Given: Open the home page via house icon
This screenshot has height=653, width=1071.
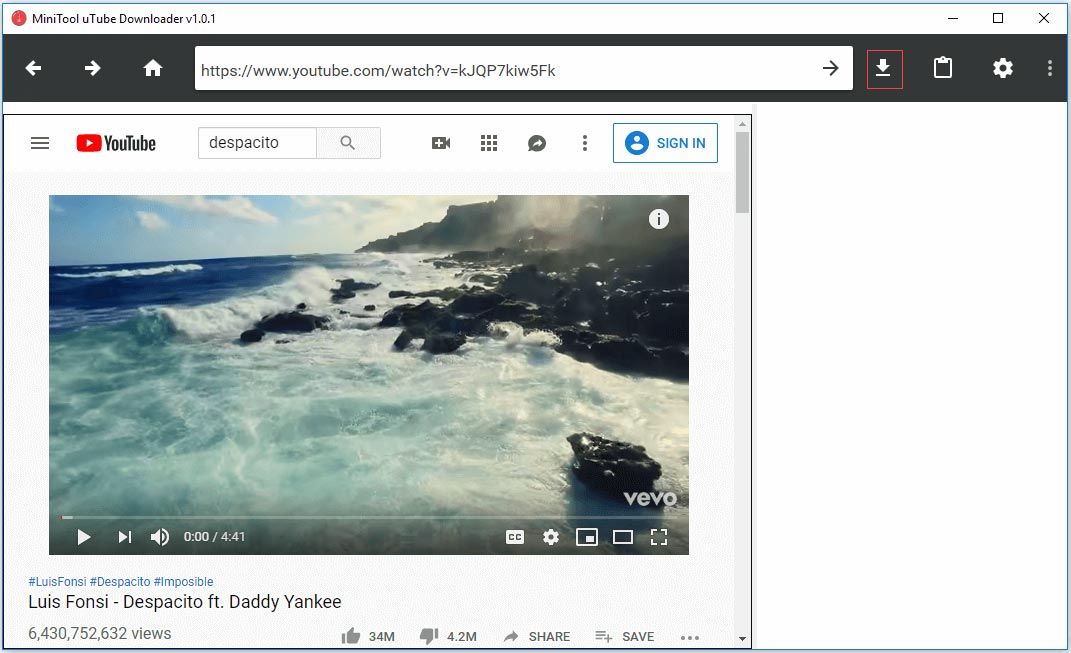Looking at the screenshot, I should 153,68.
